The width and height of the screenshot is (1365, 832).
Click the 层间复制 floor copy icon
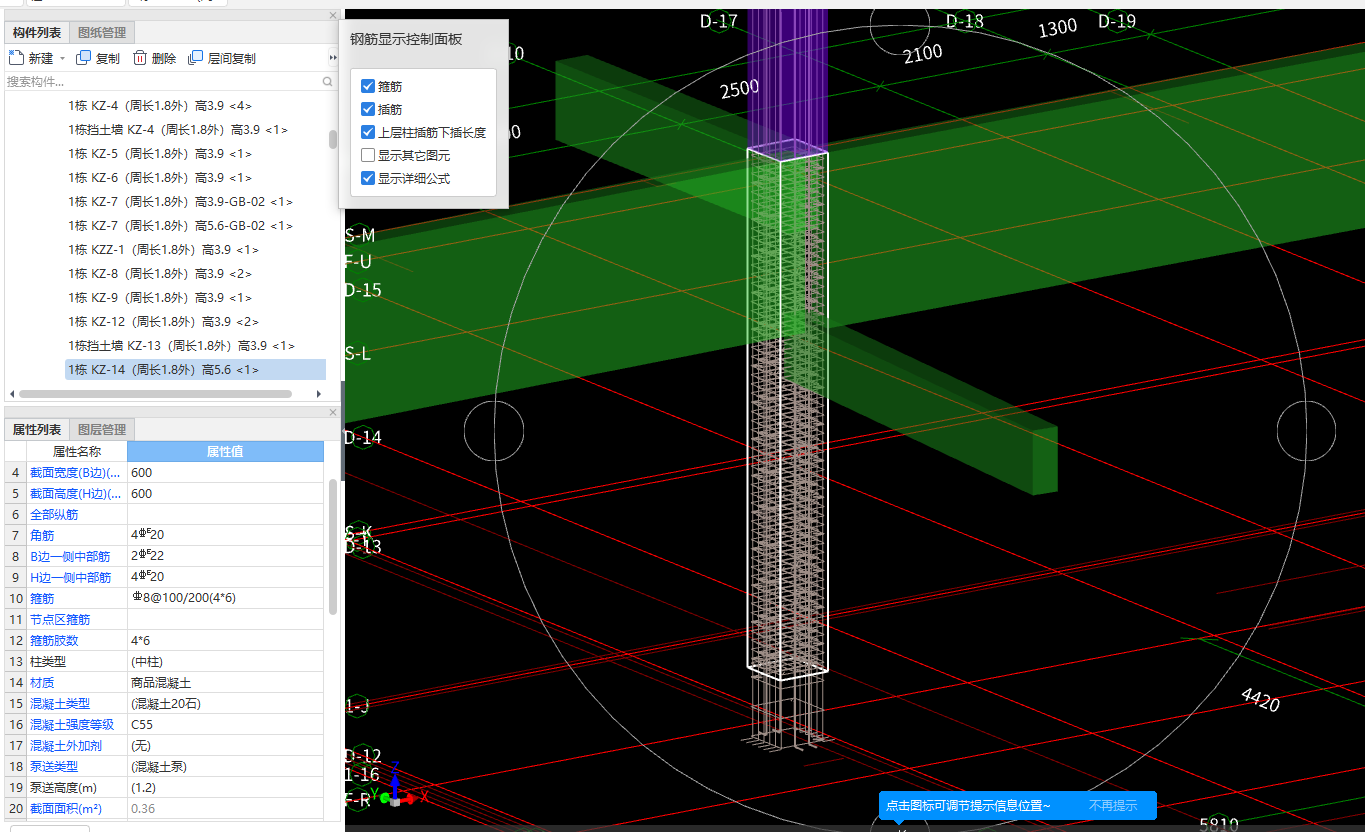click(196, 58)
